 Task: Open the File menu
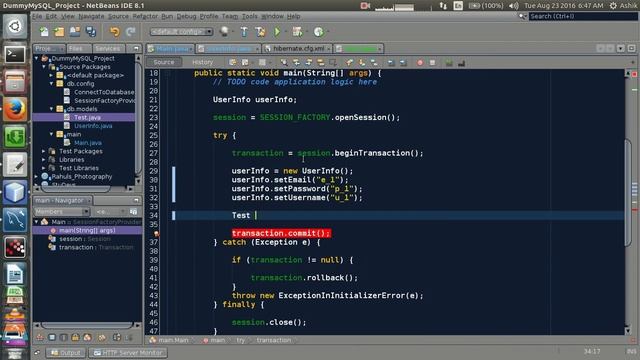click(37, 16)
